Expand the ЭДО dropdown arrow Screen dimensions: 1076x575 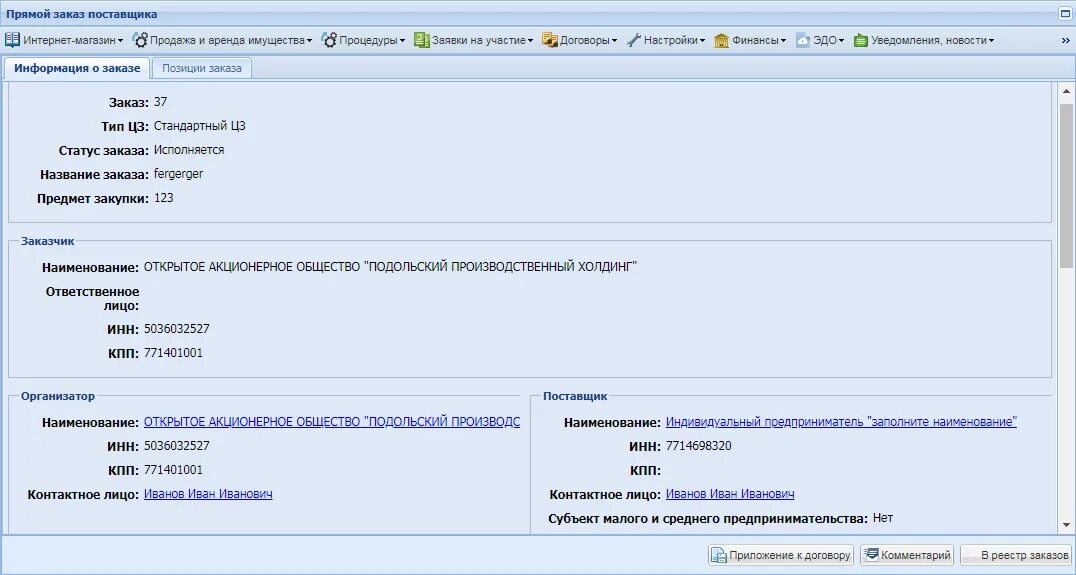(841, 40)
